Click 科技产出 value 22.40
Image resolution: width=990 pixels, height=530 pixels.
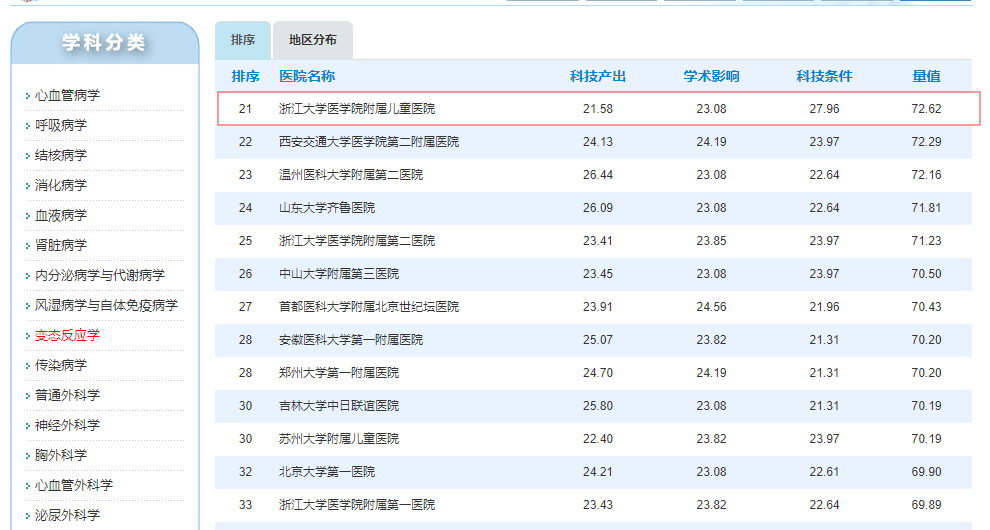click(598, 438)
